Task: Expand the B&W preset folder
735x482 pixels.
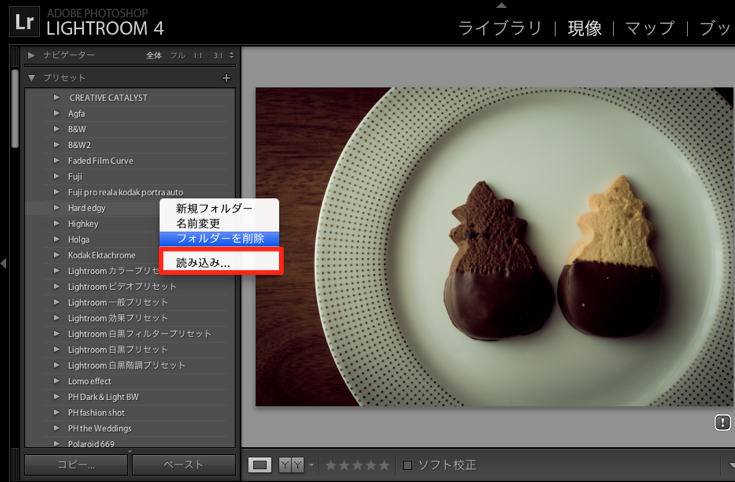Action: [x=56, y=129]
